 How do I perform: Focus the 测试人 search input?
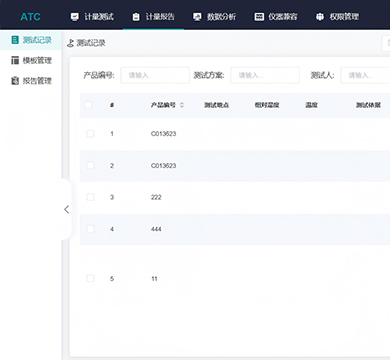[365, 75]
